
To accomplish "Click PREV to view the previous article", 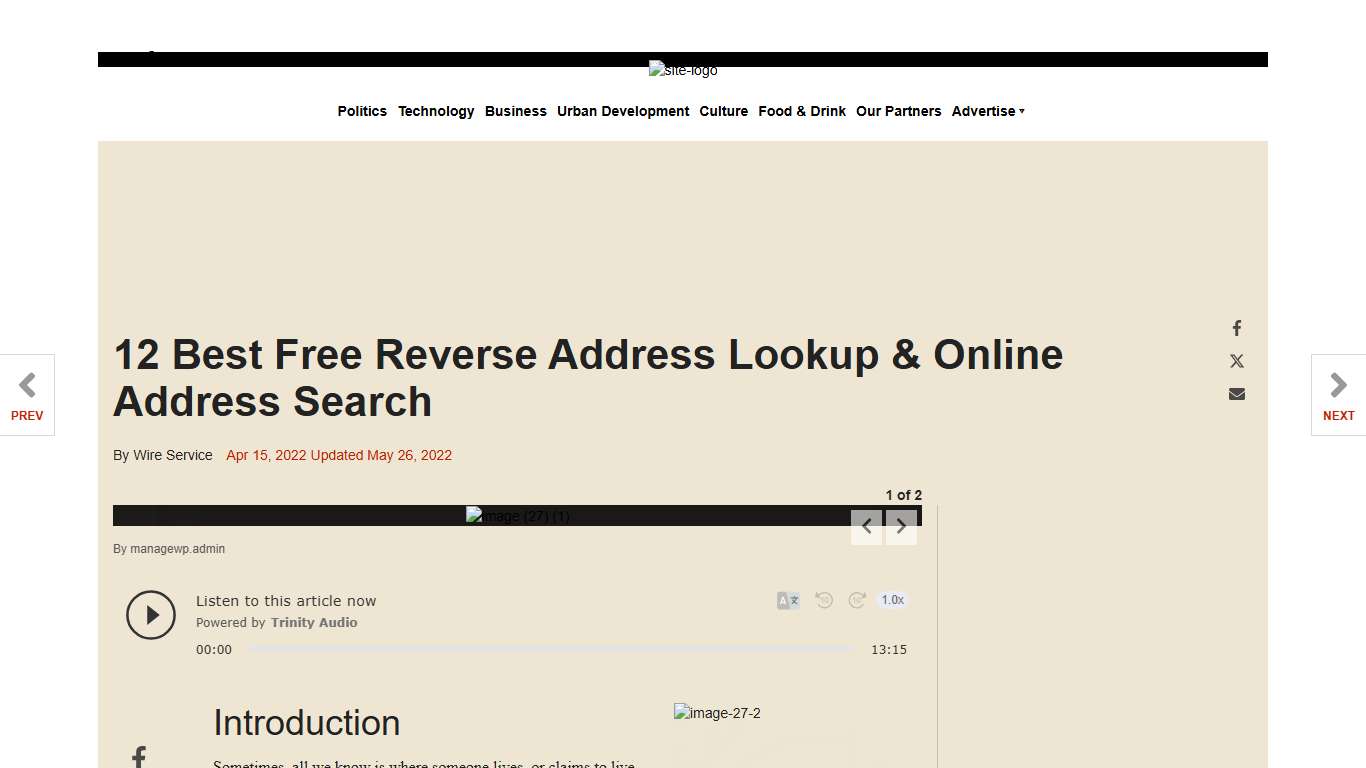I will tap(26, 395).
